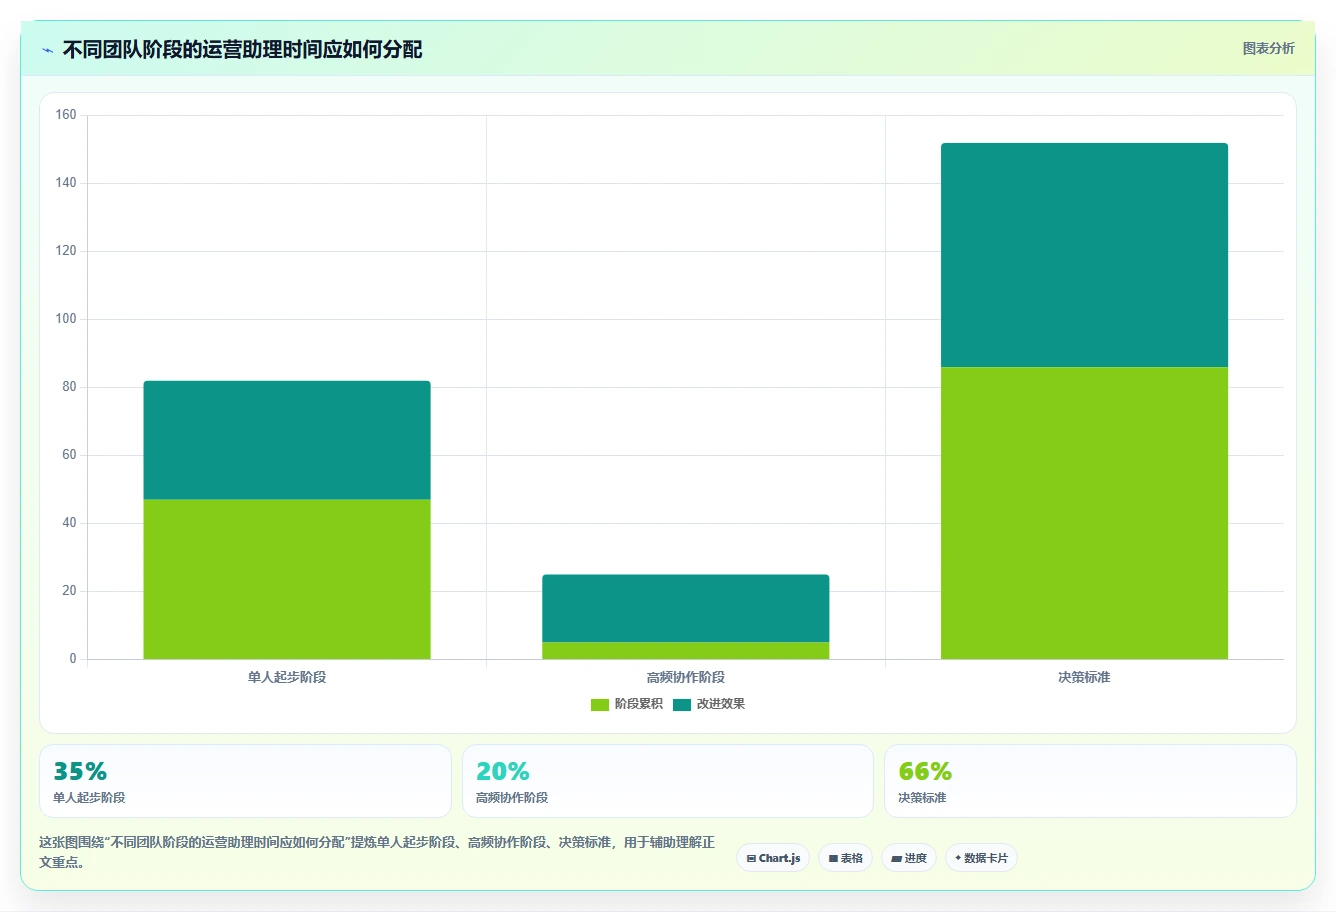1336x912 pixels.
Task: Click the x-axis label 决策标准
Action: [x=1084, y=677]
